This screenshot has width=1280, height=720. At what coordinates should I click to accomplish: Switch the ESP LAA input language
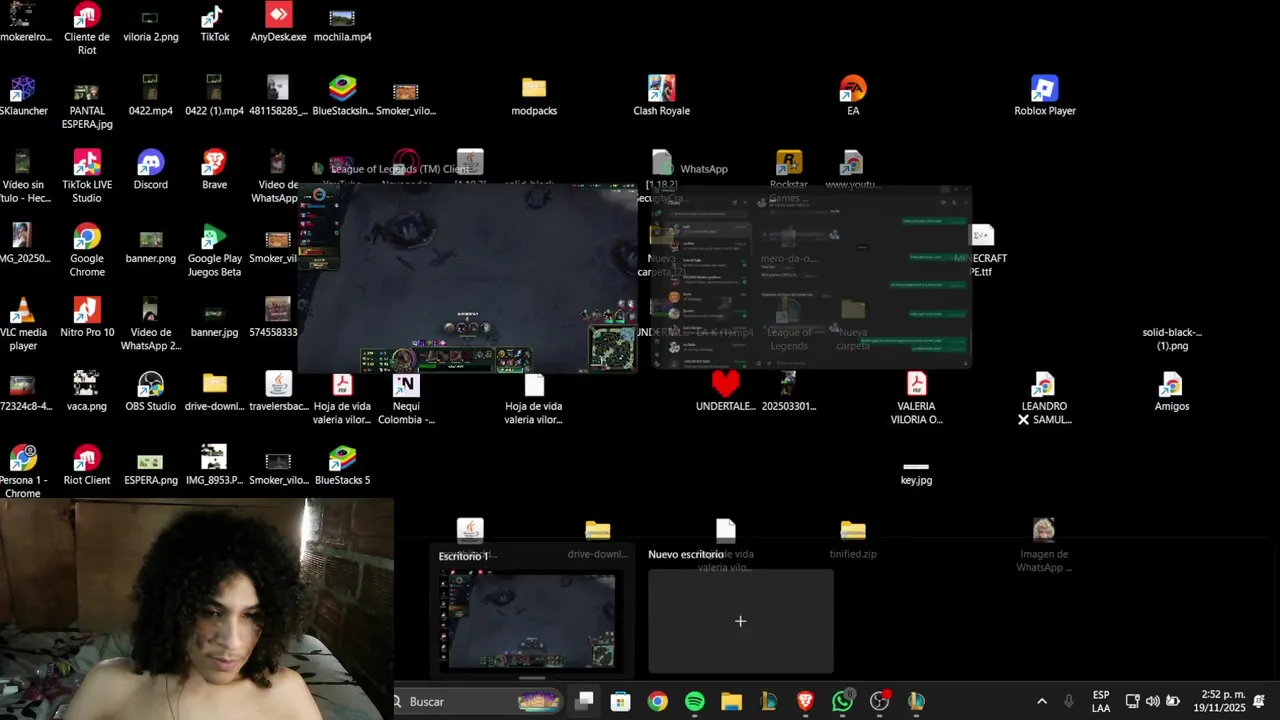coord(1100,701)
